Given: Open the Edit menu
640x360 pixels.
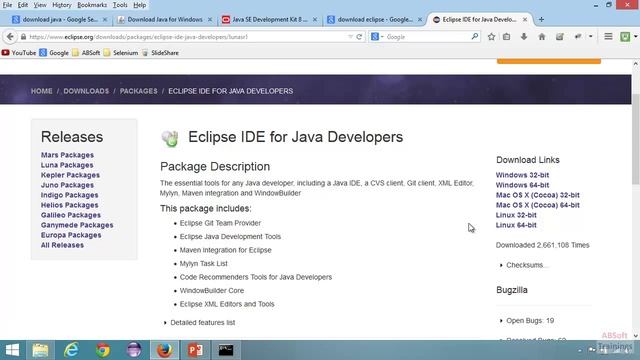Looking at the screenshot, I should (x=23, y=5).
